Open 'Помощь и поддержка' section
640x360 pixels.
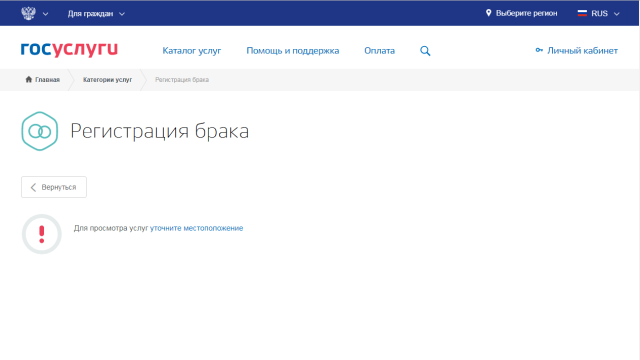point(293,51)
